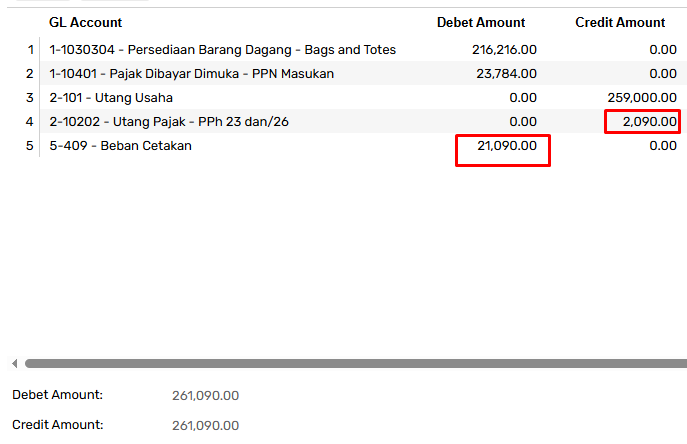Click credit value 259,000.00
Screen dimensions: 687x444
(642, 98)
